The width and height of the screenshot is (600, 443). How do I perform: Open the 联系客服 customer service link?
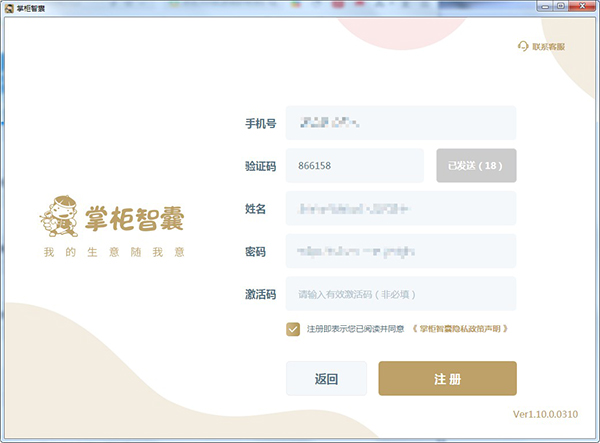[548, 47]
